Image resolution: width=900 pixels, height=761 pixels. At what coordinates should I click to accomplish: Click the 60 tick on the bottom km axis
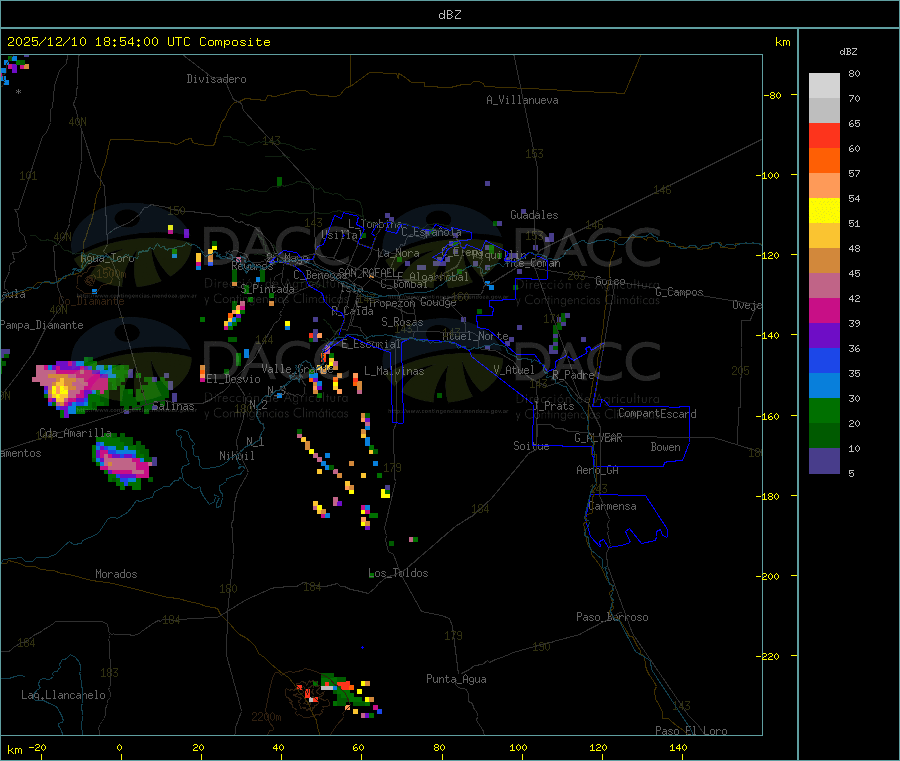(359, 748)
